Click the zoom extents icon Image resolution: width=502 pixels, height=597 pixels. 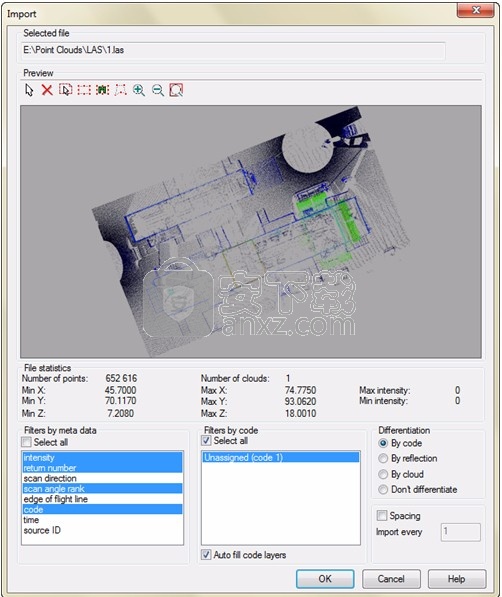[x=176, y=90]
